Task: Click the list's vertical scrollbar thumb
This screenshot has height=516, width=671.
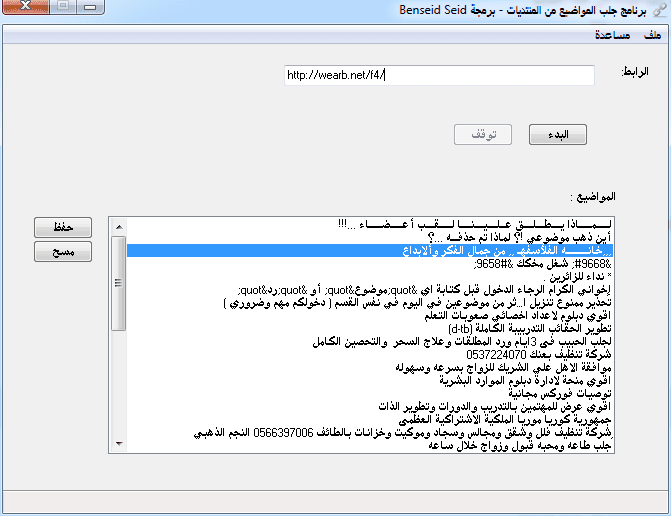Action: click(119, 283)
